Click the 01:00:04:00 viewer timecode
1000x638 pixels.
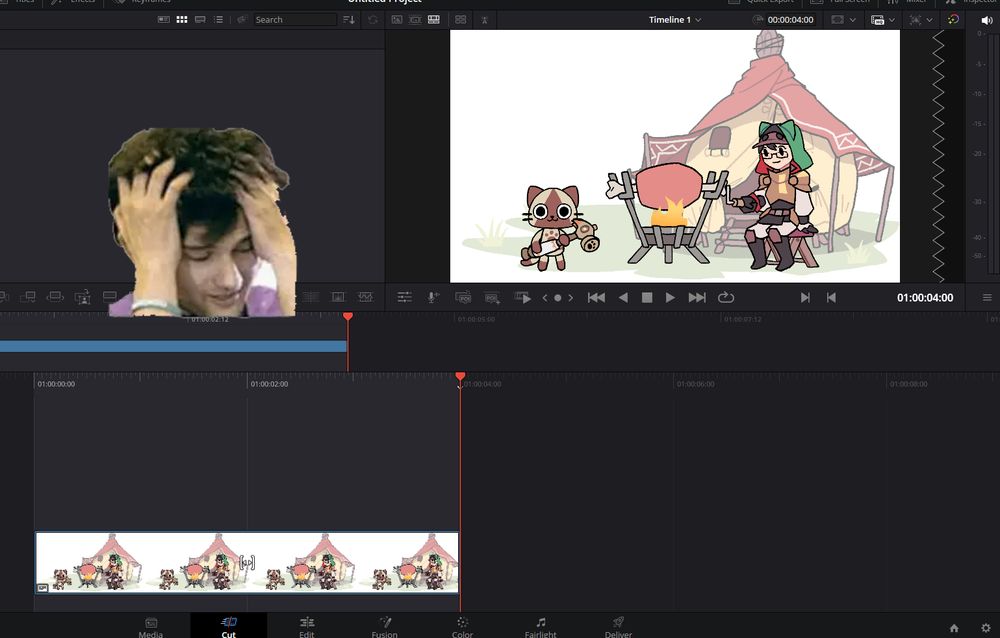pyautogui.click(x=925, y=297)
